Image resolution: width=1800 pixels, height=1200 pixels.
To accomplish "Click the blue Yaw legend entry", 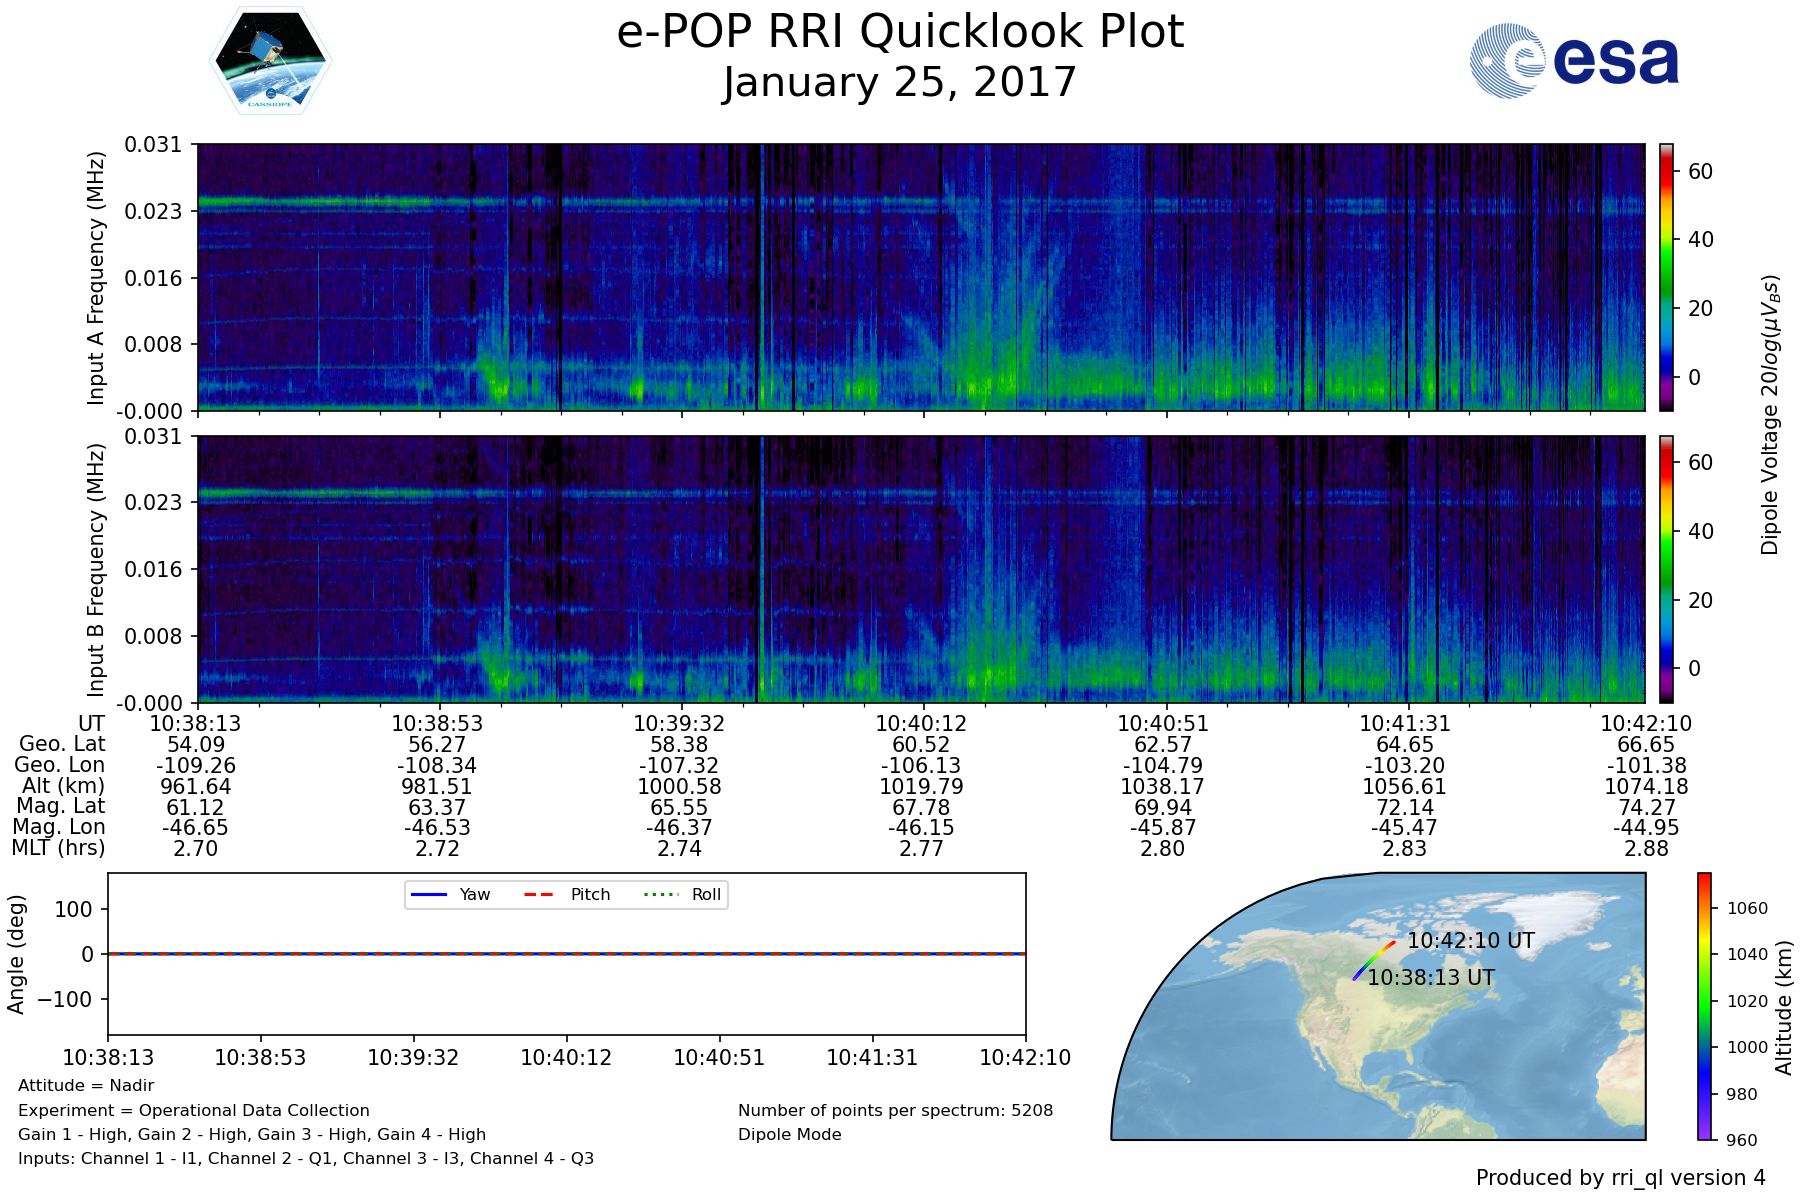I will click(x=450, y=894).
